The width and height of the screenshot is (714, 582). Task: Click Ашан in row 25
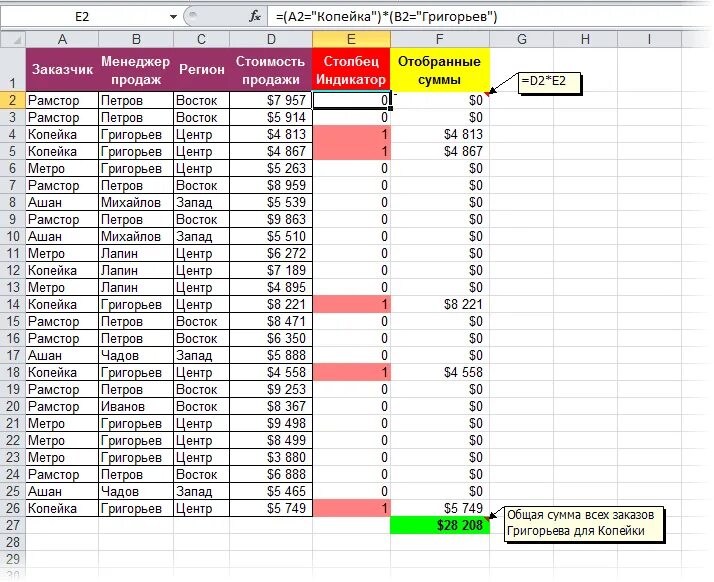click(x=62, y=491)
